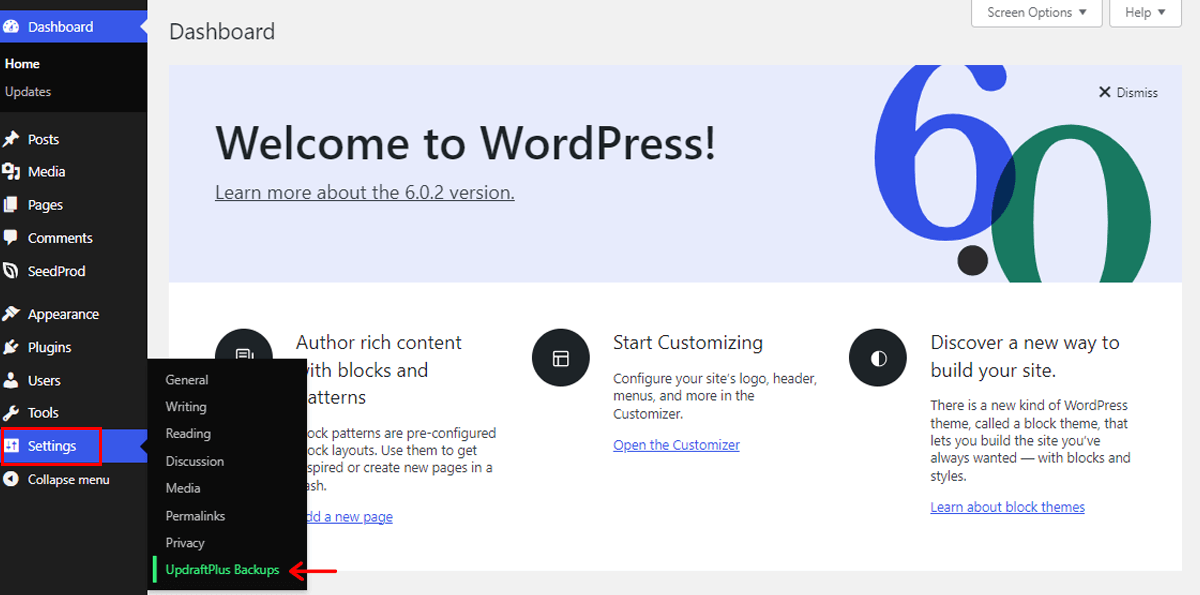Click the Dashboard menu label
Viewport: 1200px width, 595px height.
pos(61,27)
